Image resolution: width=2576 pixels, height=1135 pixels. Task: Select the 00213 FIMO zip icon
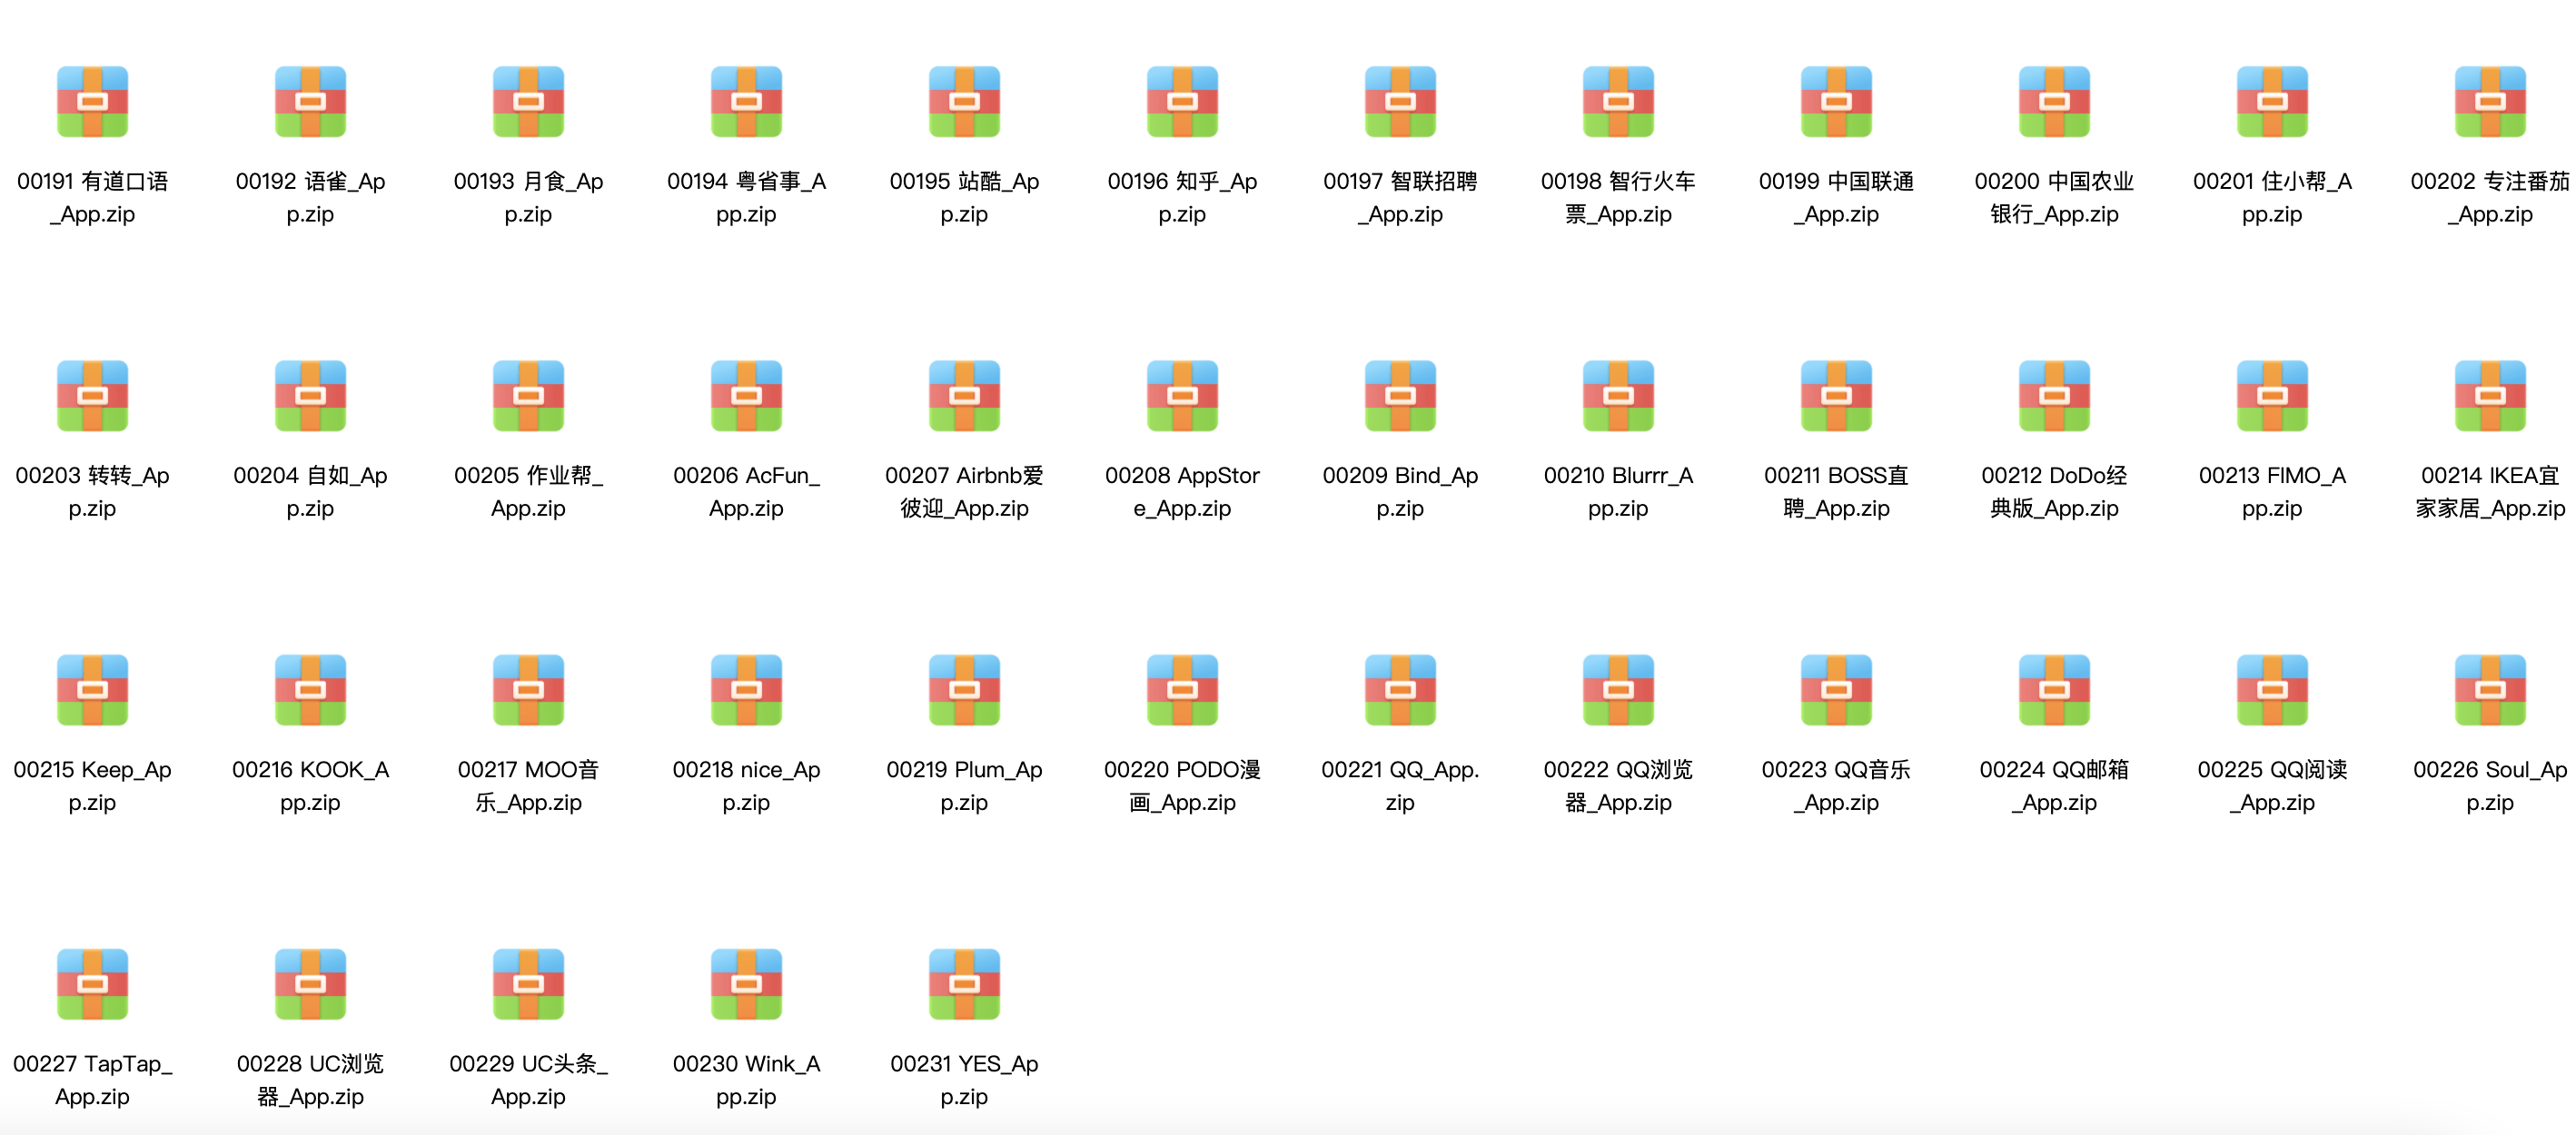(x=2272, y=396)
